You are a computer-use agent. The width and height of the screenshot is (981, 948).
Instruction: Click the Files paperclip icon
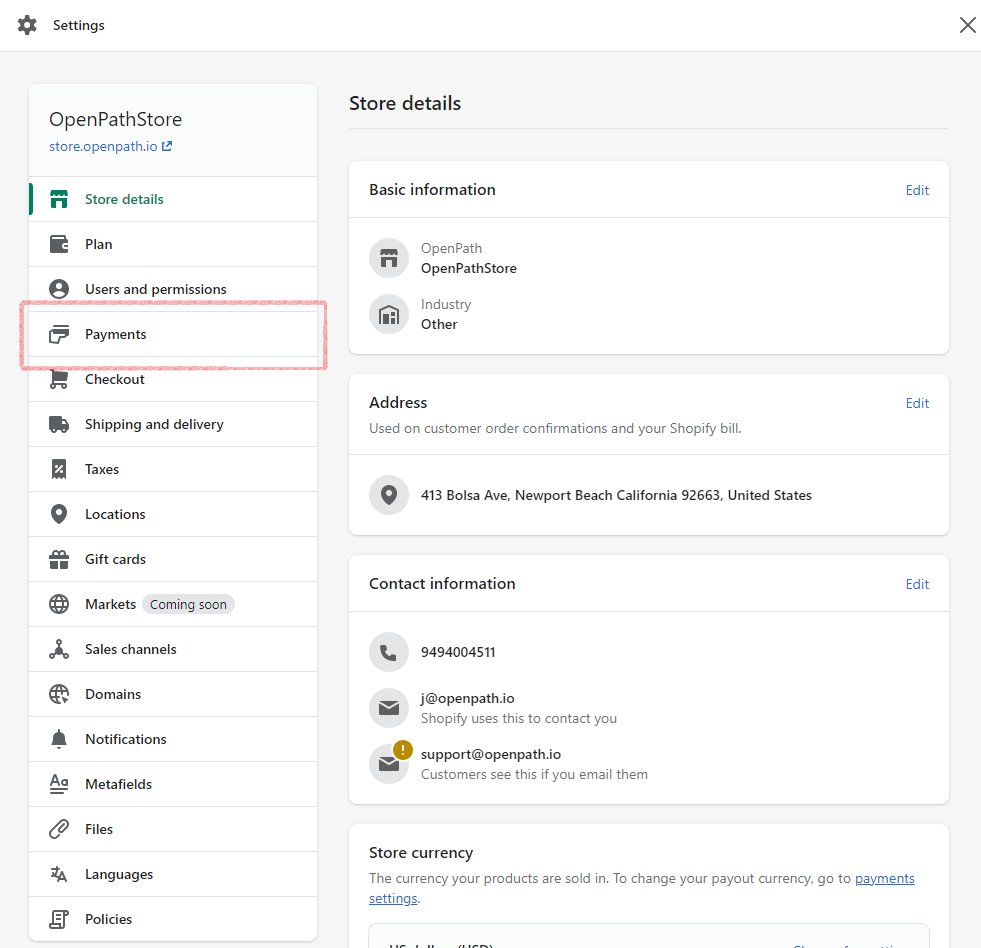click(x=59, y=830)
